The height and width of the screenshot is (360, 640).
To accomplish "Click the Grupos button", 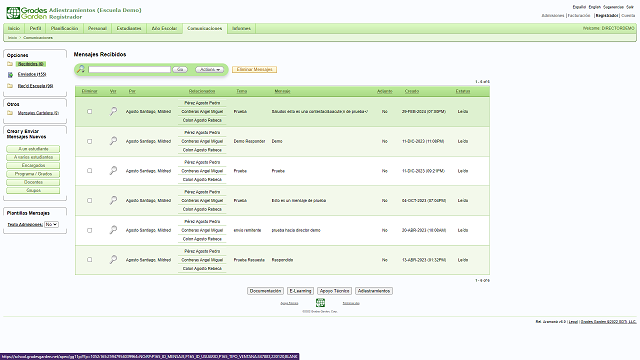I will click(x=33, y=191).
